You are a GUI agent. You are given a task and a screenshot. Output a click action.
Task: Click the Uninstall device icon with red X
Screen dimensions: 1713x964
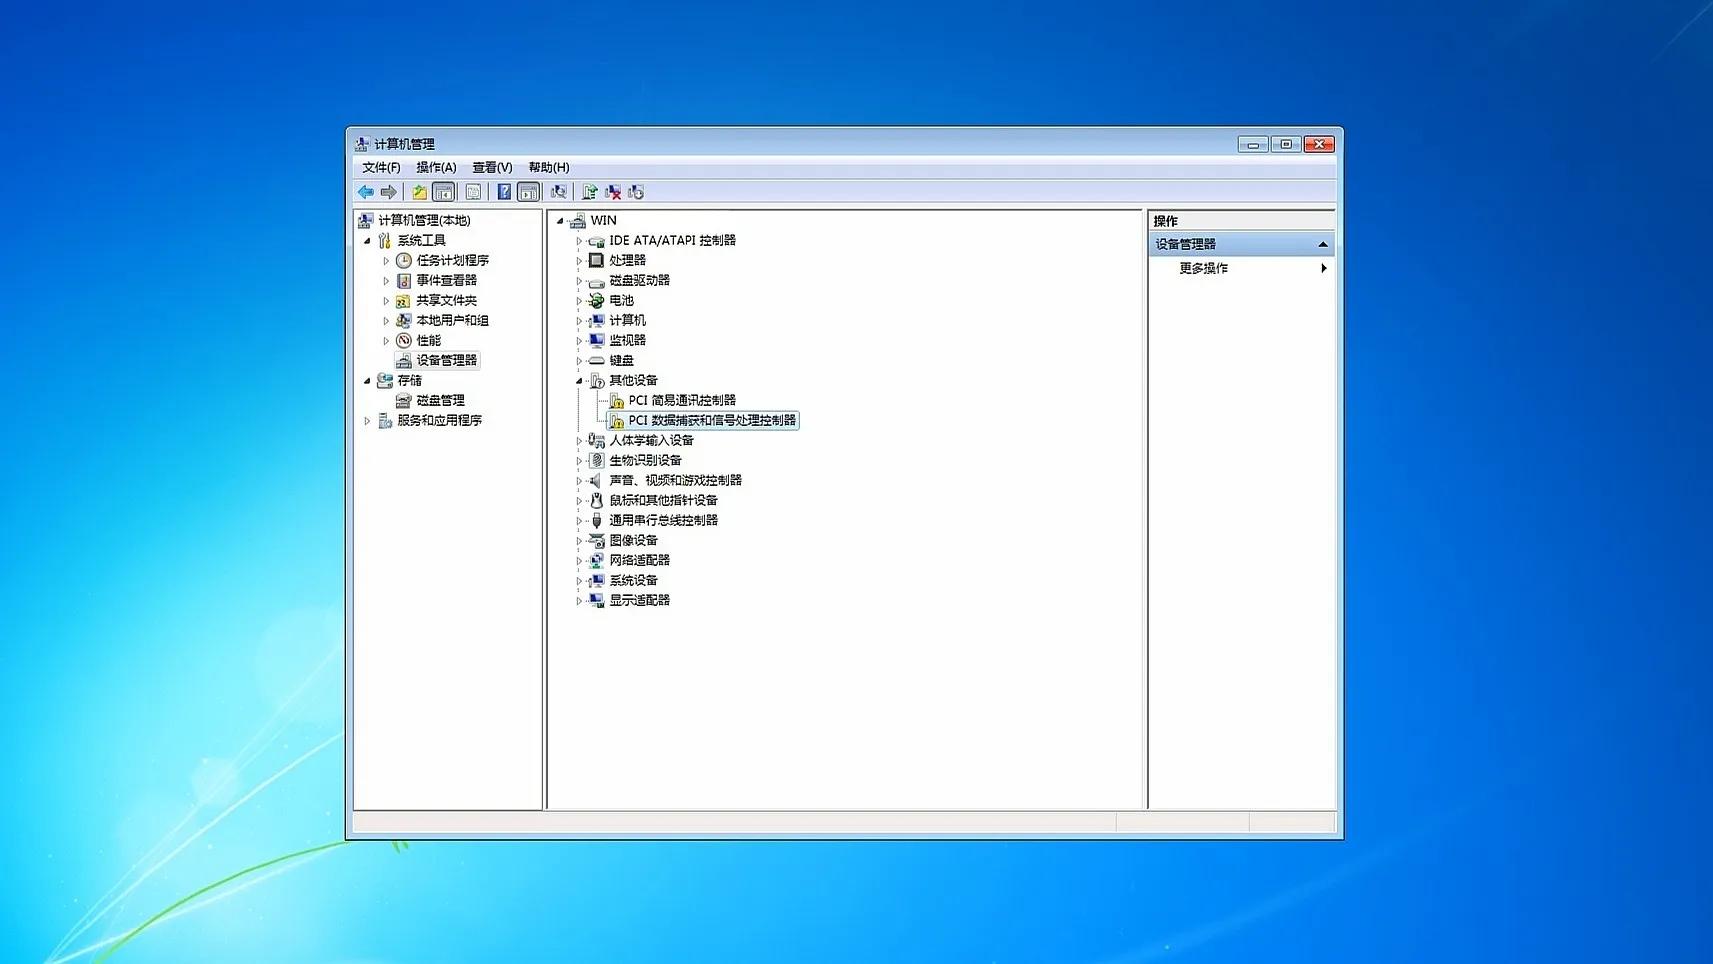coord(613,192)
